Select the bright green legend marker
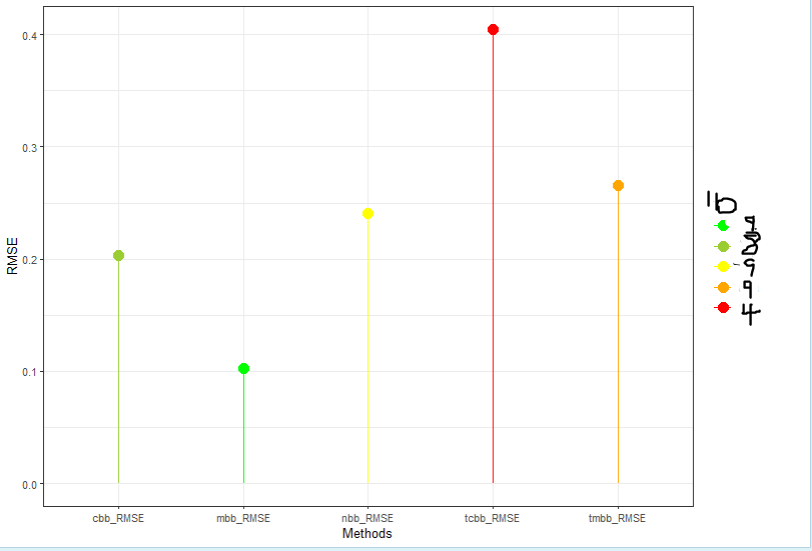 [722, 226]
